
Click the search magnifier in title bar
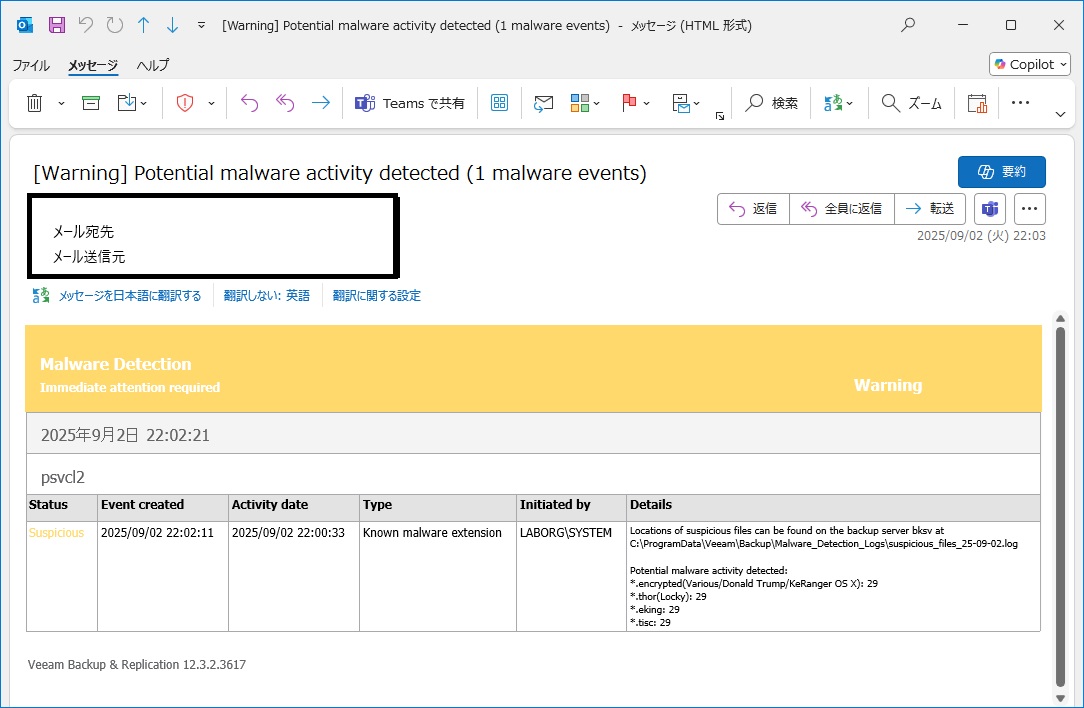[x=908, y=25]
